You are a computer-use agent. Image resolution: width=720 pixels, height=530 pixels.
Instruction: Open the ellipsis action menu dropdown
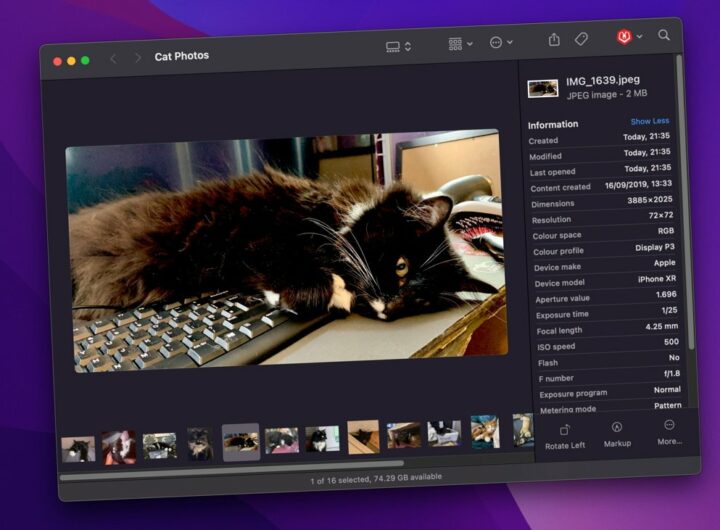[x=501, y=43]
